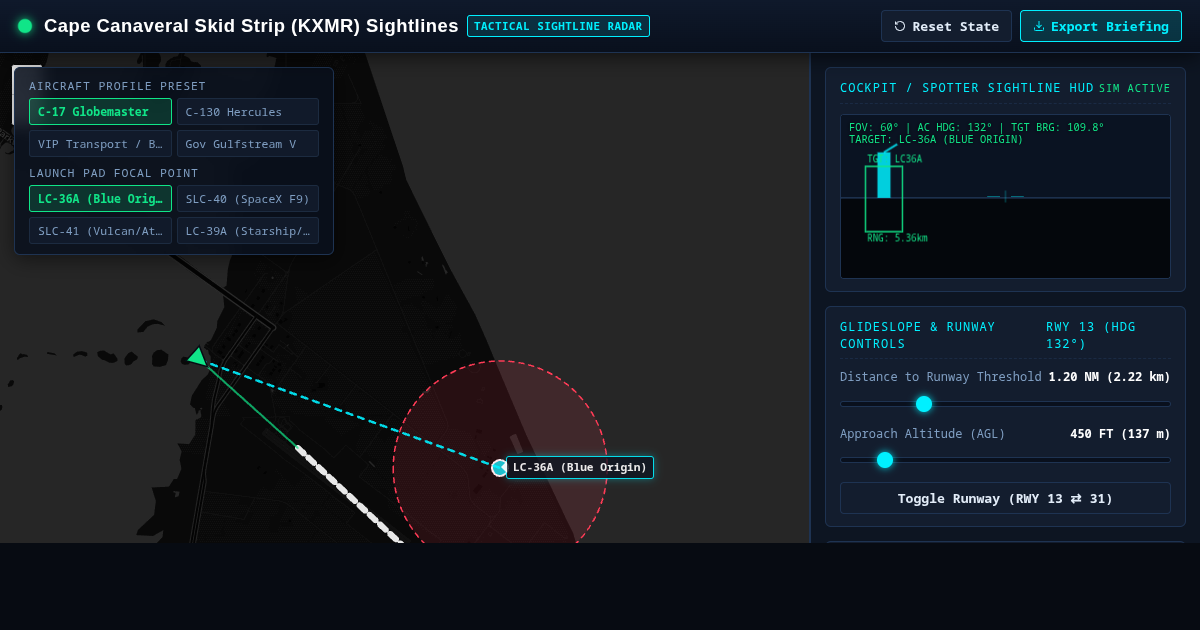Image resolution: width=1200 pixels, height=630 pixels.
Task: Click the 1.20 NM (2.22 km) value
Action: [x=1109, y=377]
